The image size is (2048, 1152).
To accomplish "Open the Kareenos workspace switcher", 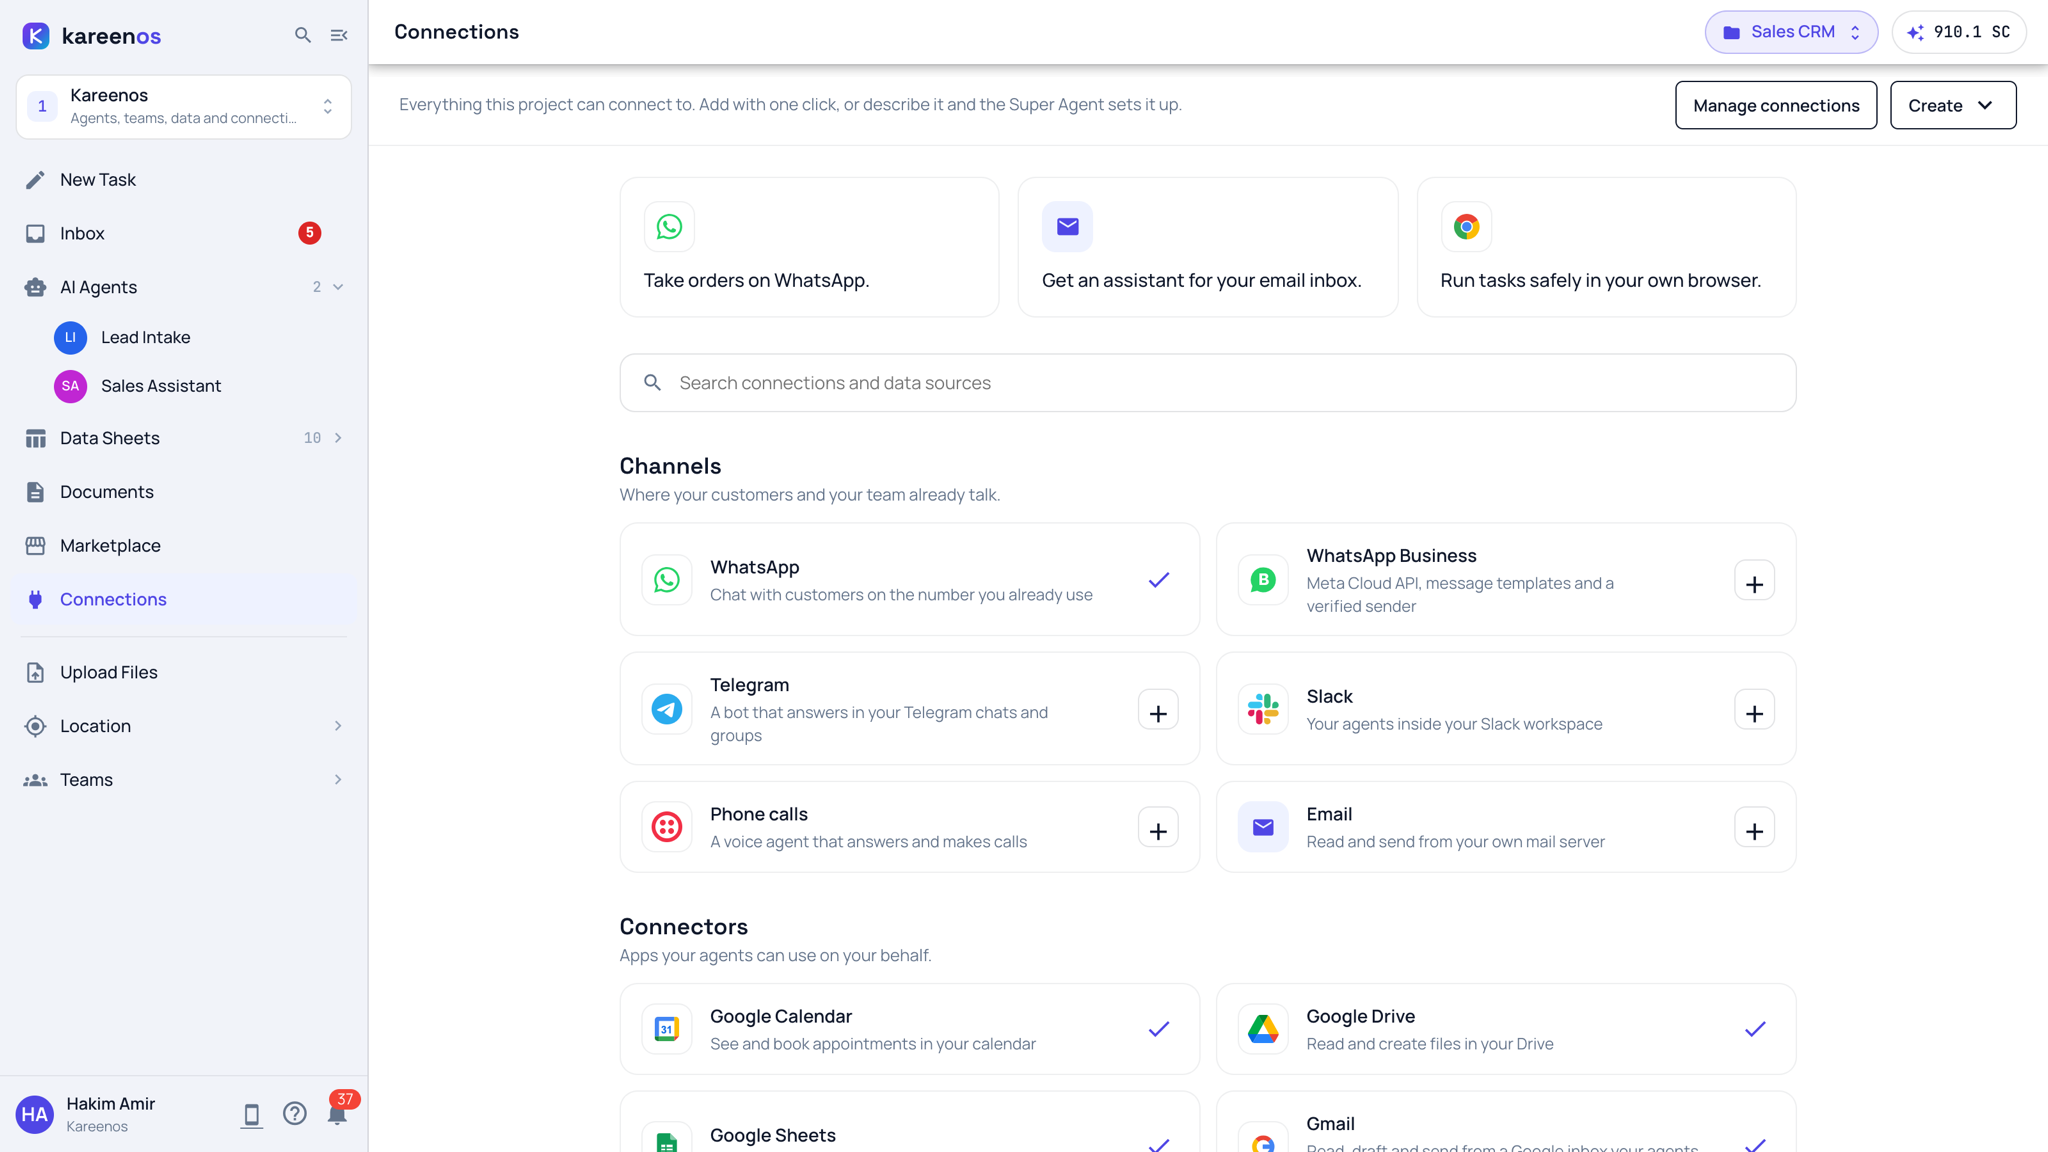I will (184, 107).
